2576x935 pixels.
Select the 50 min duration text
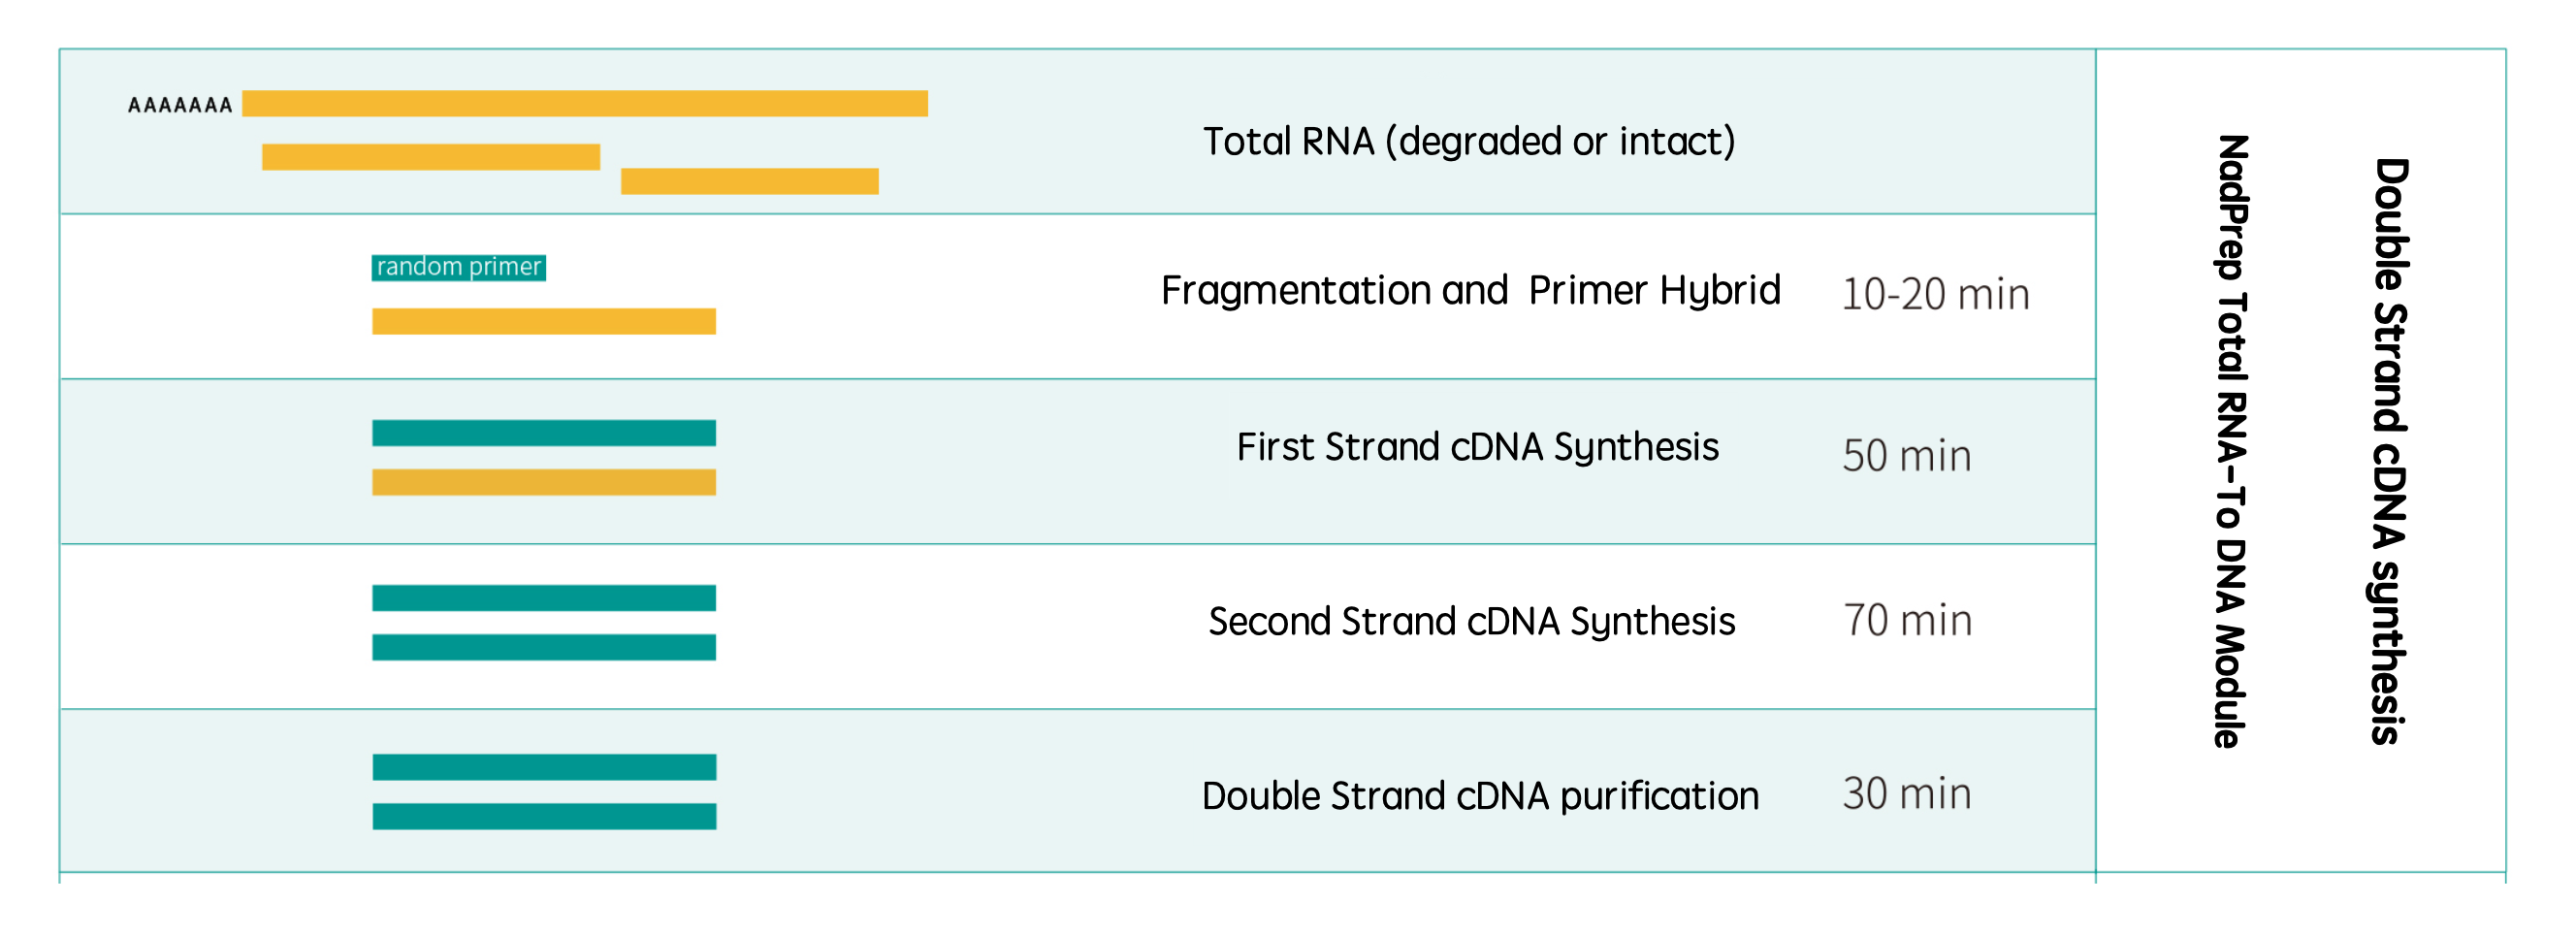pyautogui.click(x=1906, y=456)
